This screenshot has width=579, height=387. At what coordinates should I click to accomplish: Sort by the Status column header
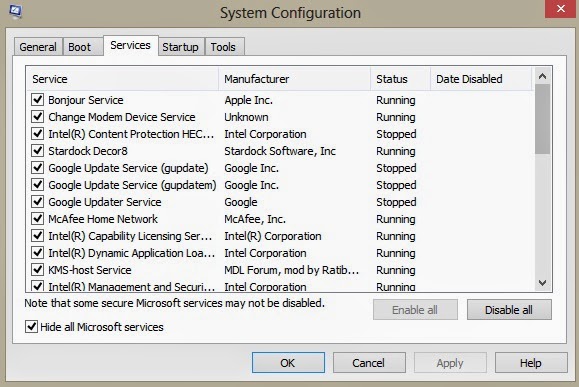[x=400, y=79]
